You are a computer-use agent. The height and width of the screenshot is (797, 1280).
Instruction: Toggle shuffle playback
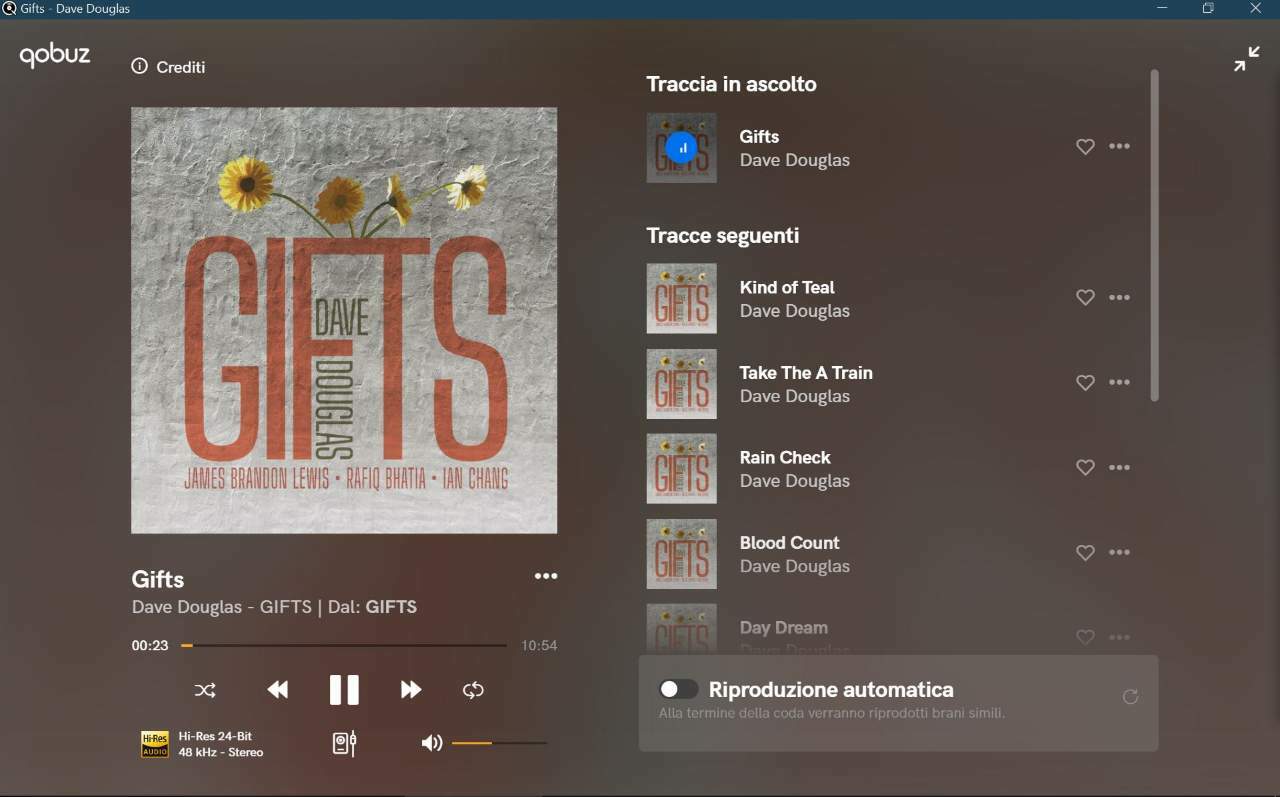pyautogui.click(x=205, y=690)
